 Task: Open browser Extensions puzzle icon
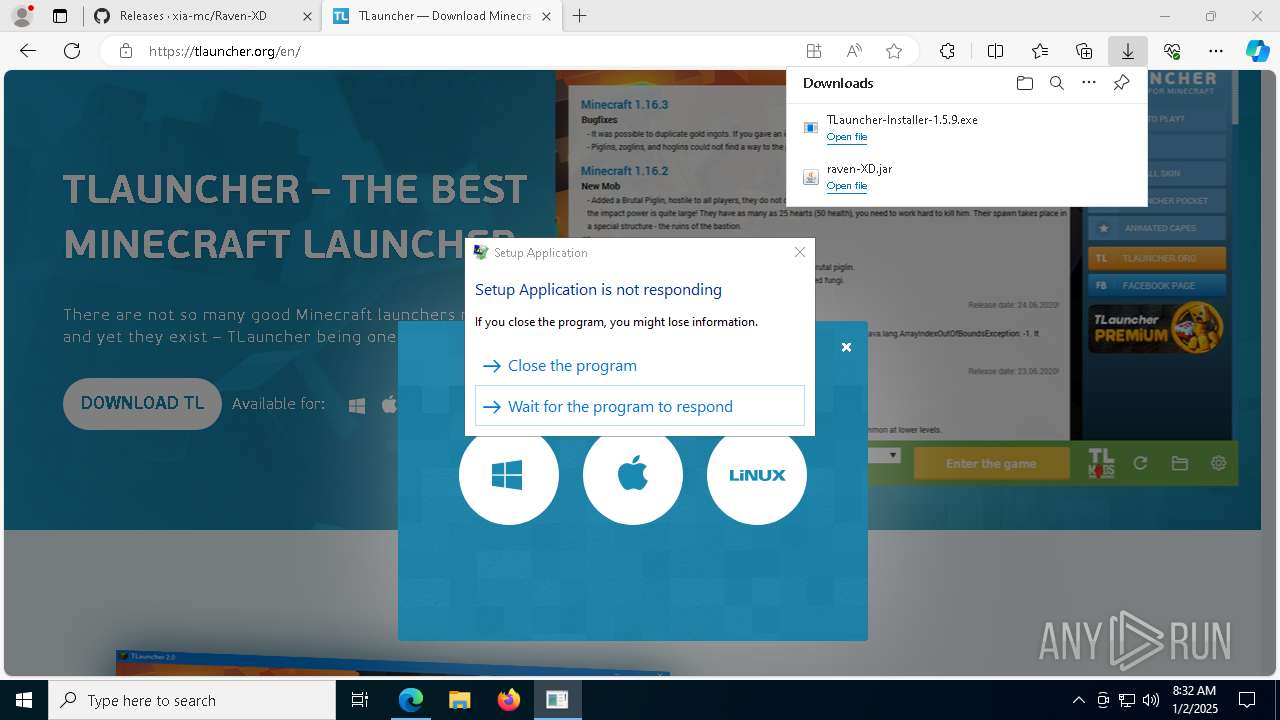(x=947, y=51)
